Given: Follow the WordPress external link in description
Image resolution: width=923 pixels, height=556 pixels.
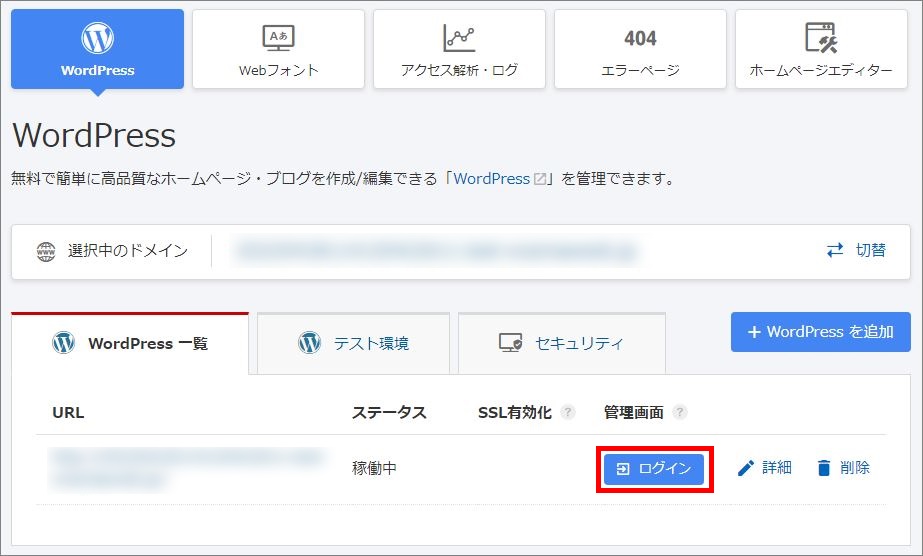Looking at the screenshot, I should pyautogui.click(x=499, y=179).
